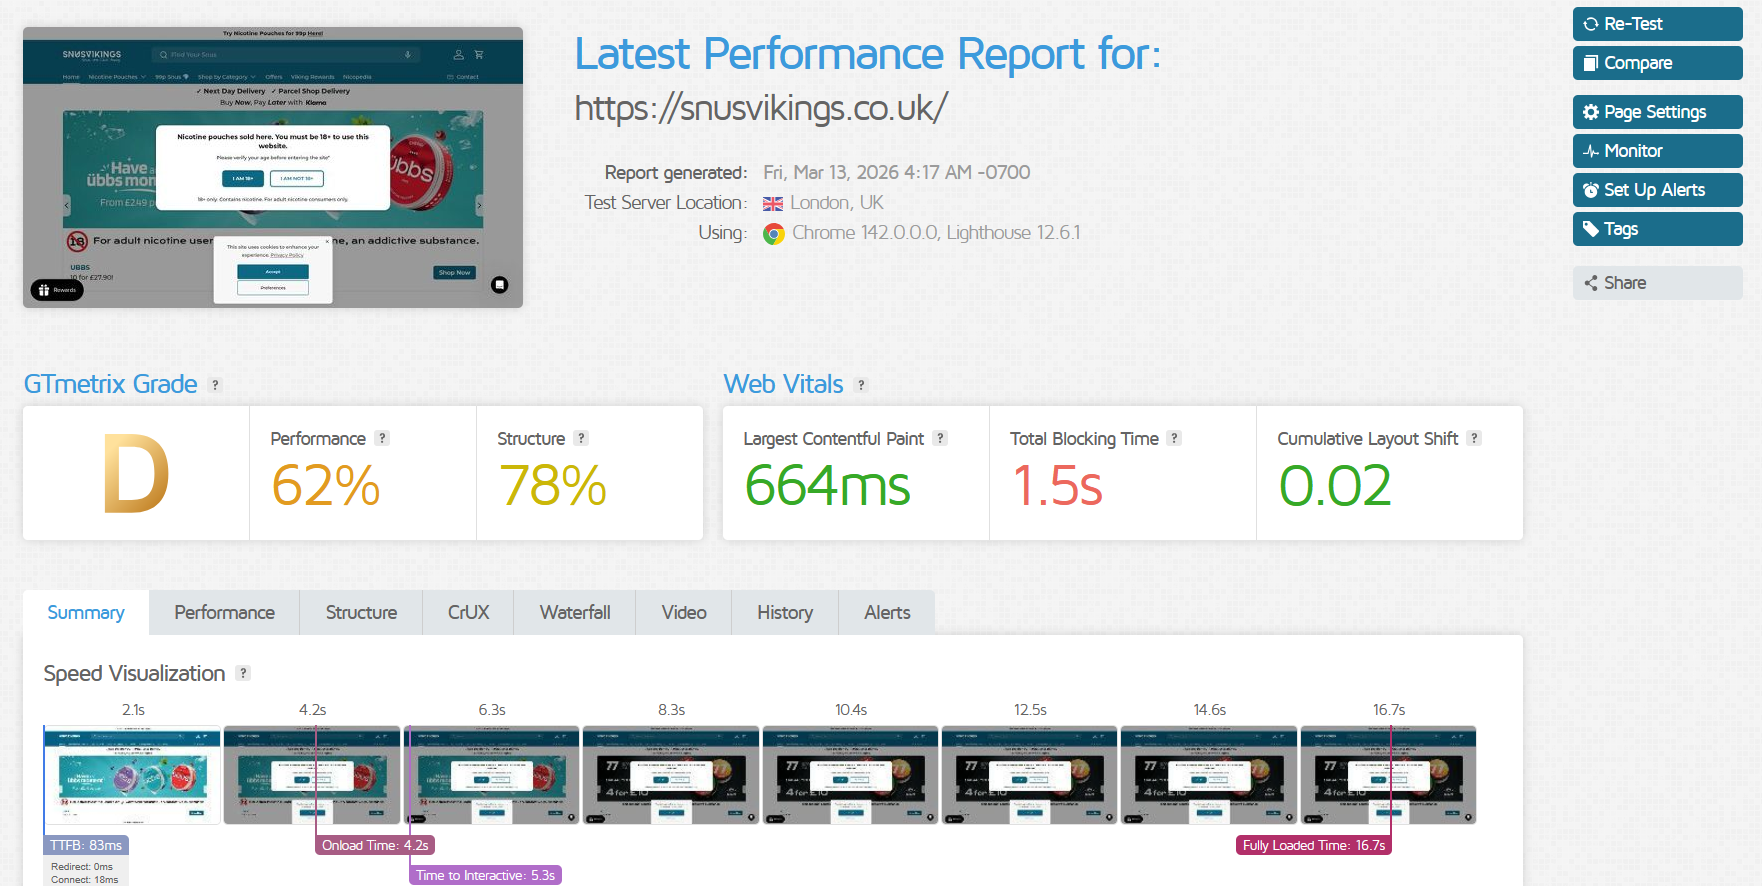1762x886 pixels.
Task: Click the 0.02 layout shift value
Action: point(1335,486)
